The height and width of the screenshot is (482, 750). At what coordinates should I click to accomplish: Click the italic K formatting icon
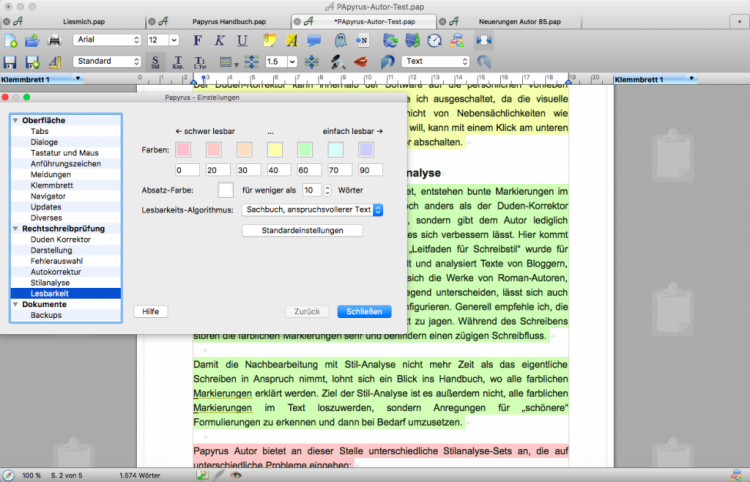point(220,41)
